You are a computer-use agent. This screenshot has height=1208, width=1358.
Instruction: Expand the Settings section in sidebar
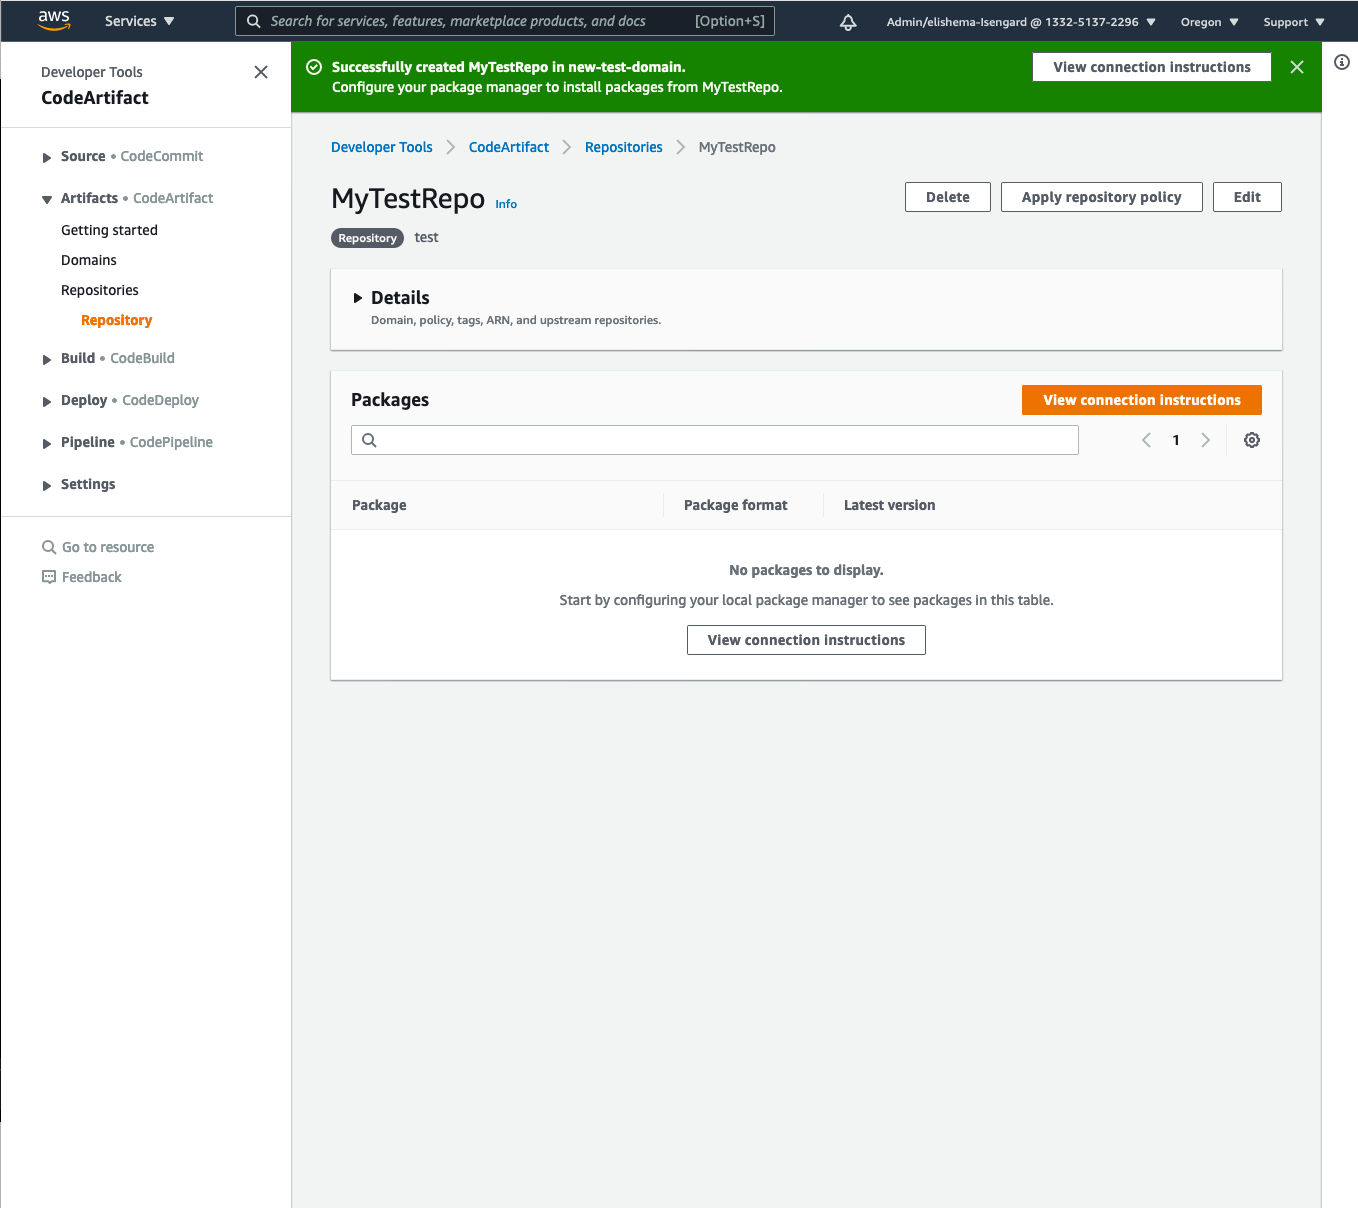pos(47,485)
